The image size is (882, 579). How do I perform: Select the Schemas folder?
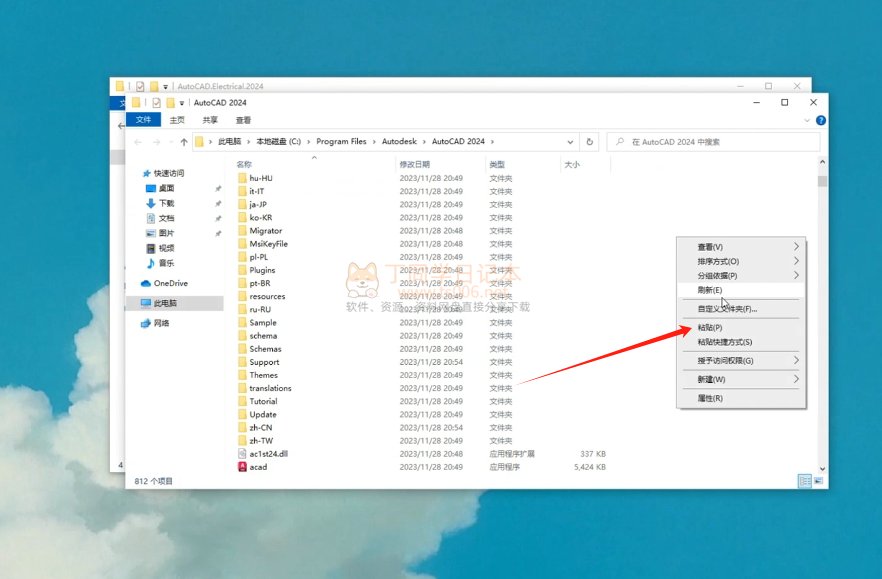click(x=265, y=349)
